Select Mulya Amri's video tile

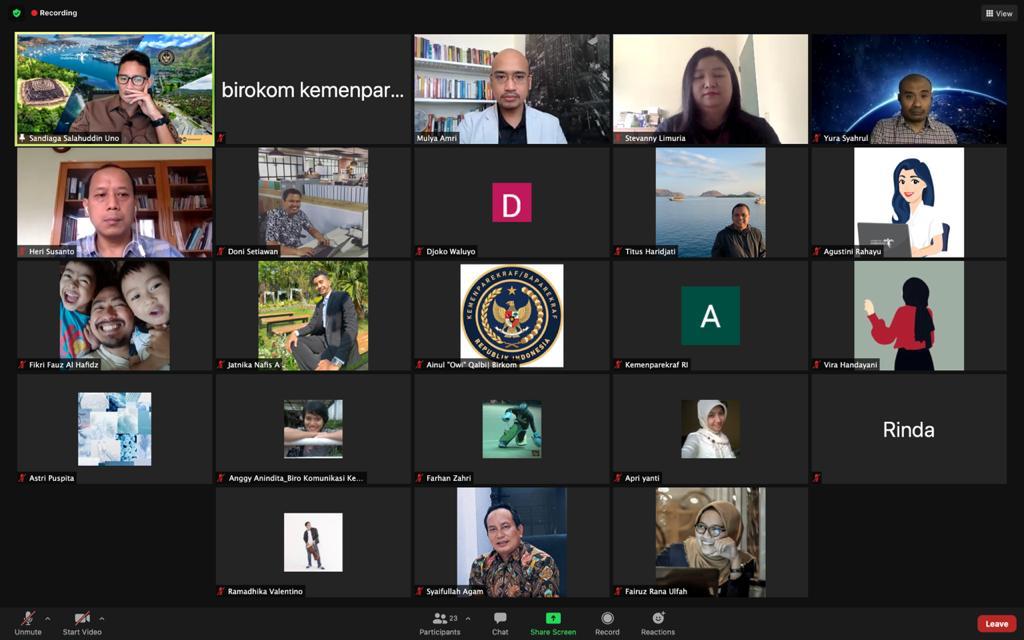pos(511,88)
